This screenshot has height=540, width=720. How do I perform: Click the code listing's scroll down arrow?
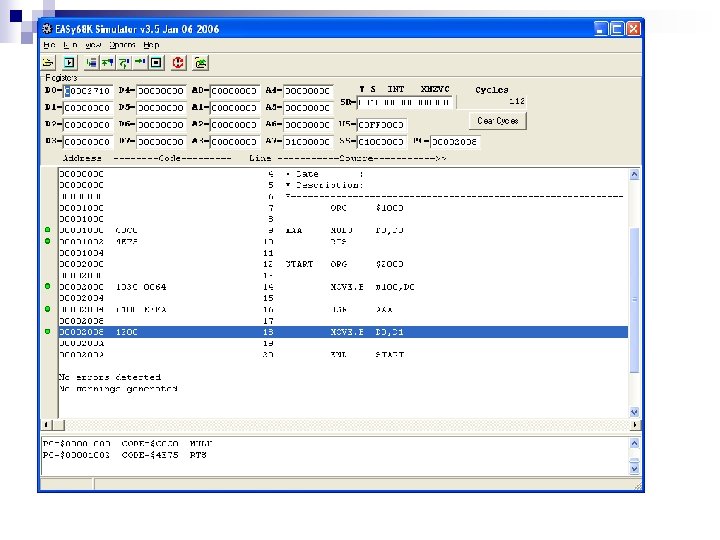pos(634,412)
